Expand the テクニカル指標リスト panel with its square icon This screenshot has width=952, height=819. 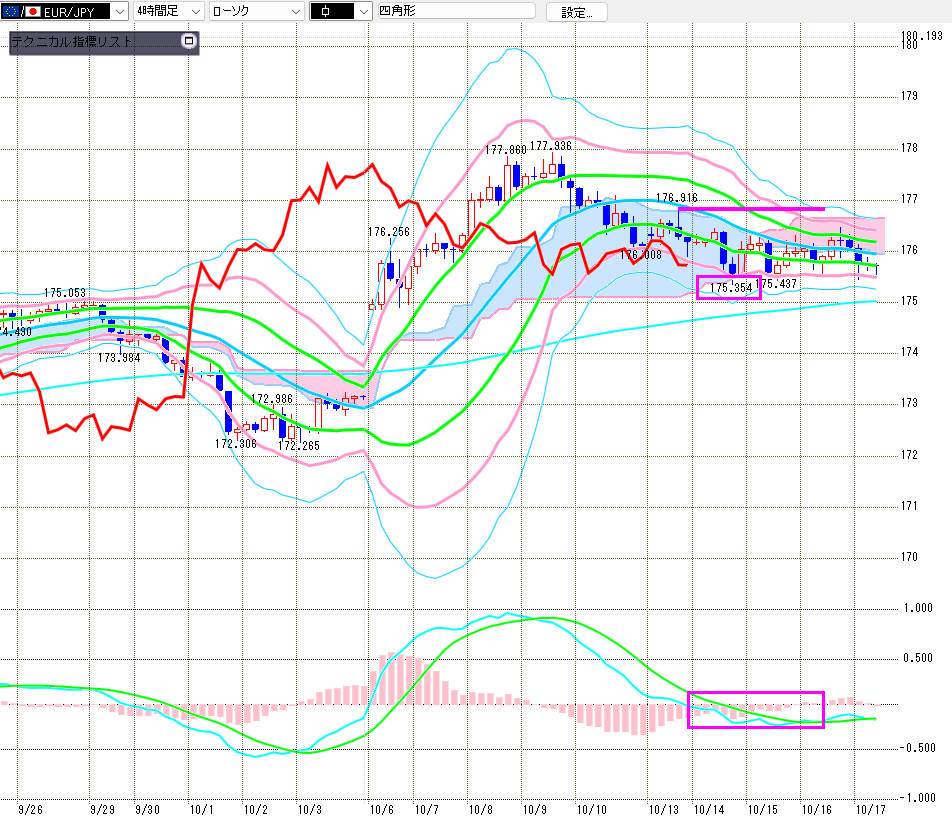click(188, 42)
